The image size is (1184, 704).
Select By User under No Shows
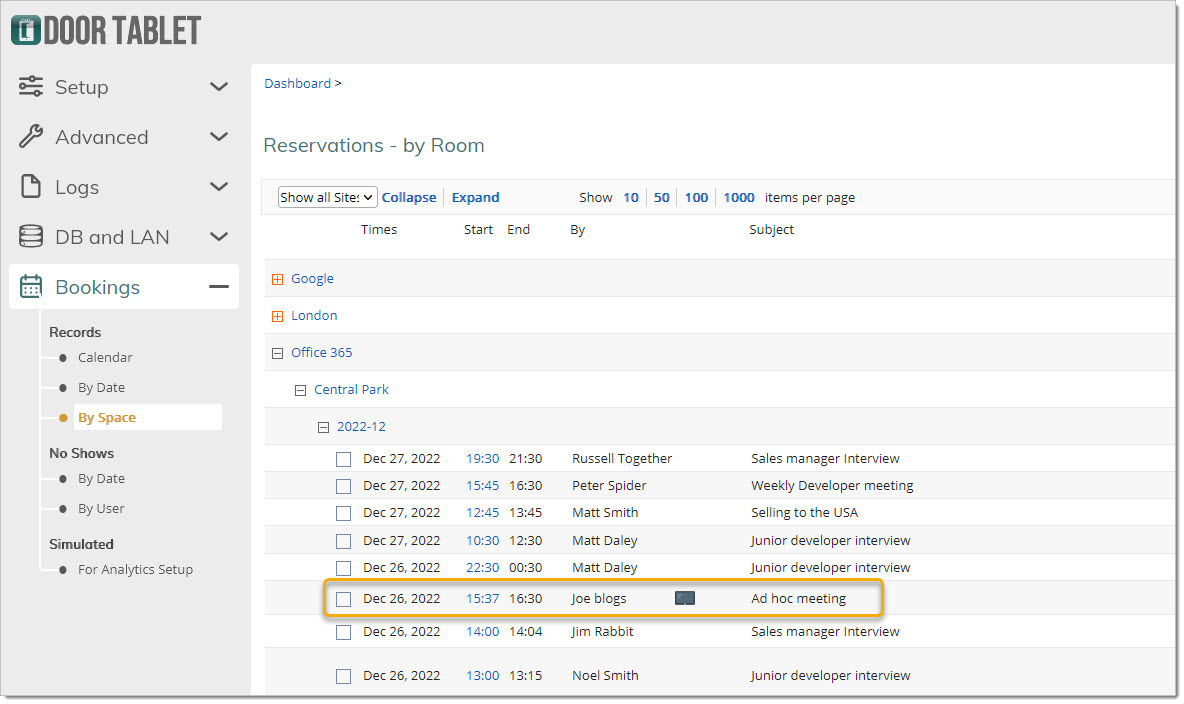pos(101,508)
